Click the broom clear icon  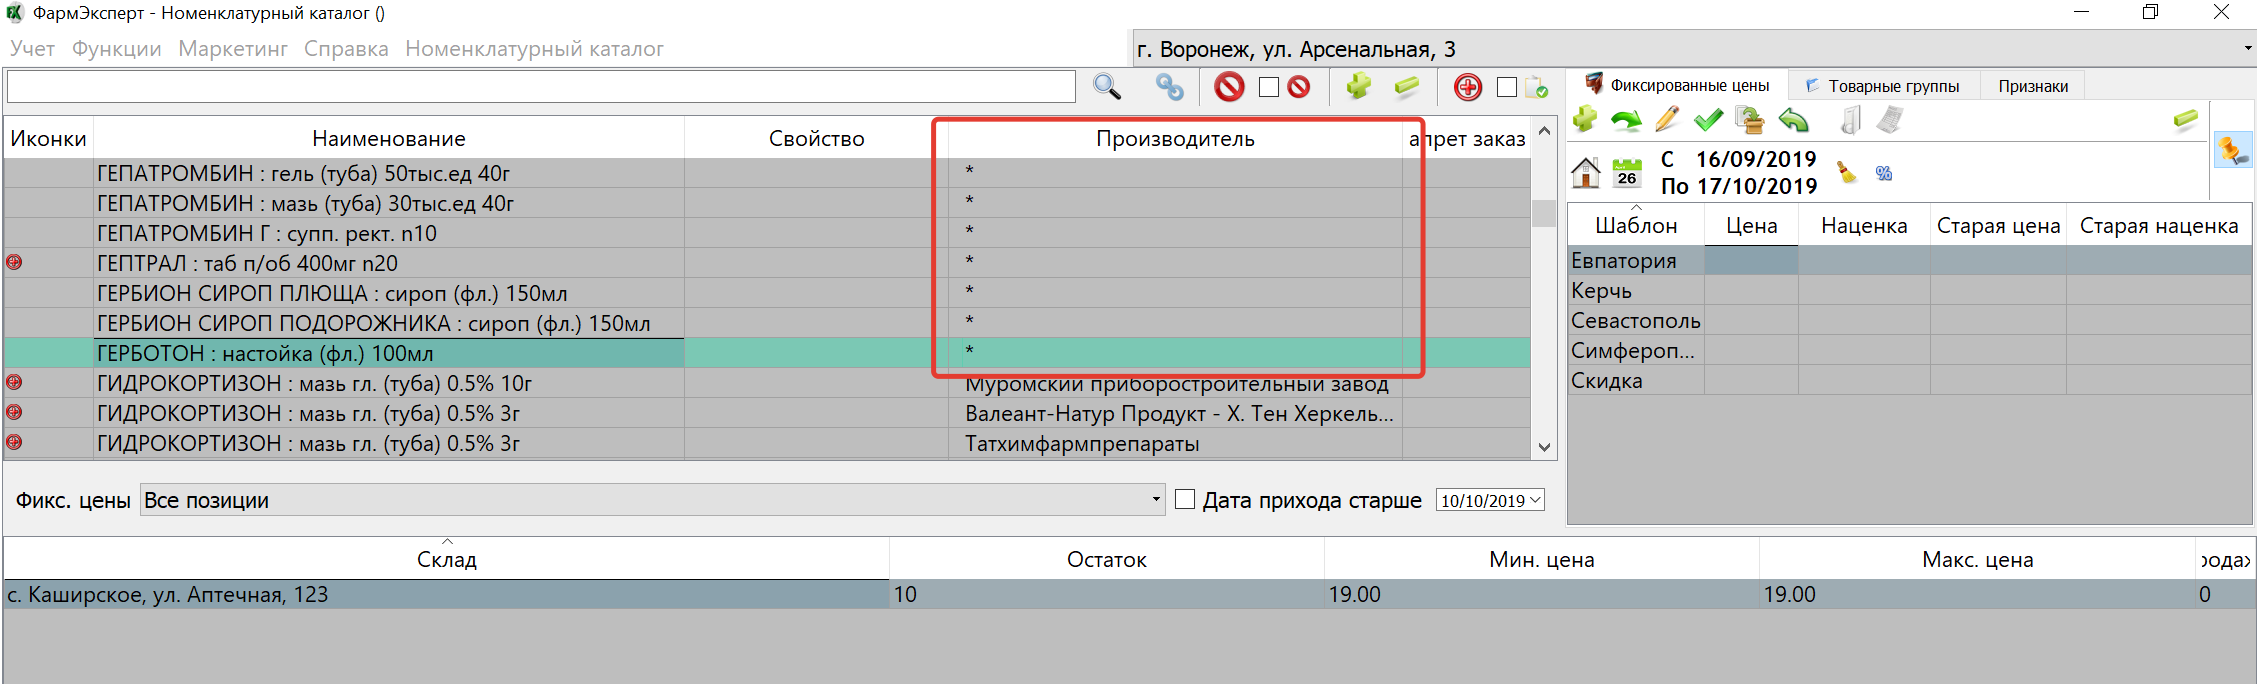pos(1846,173)
